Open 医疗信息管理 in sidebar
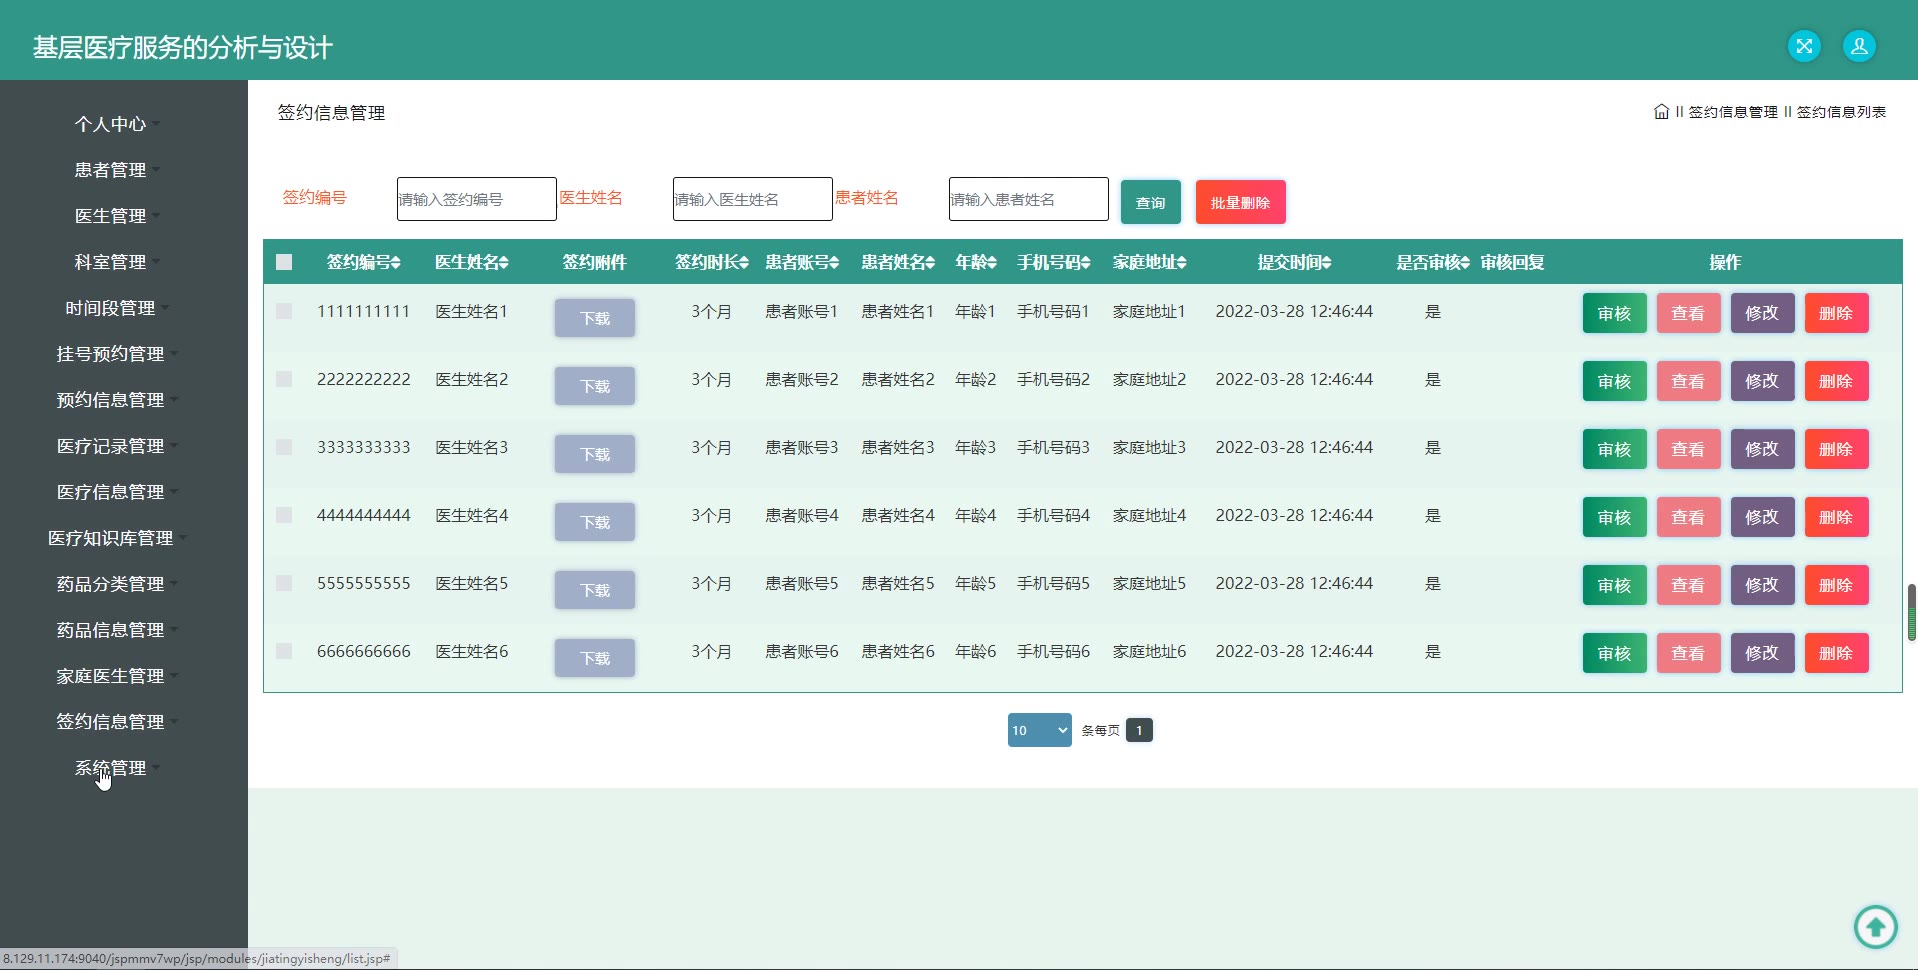1918x970 pixels. tap(117, 492)
